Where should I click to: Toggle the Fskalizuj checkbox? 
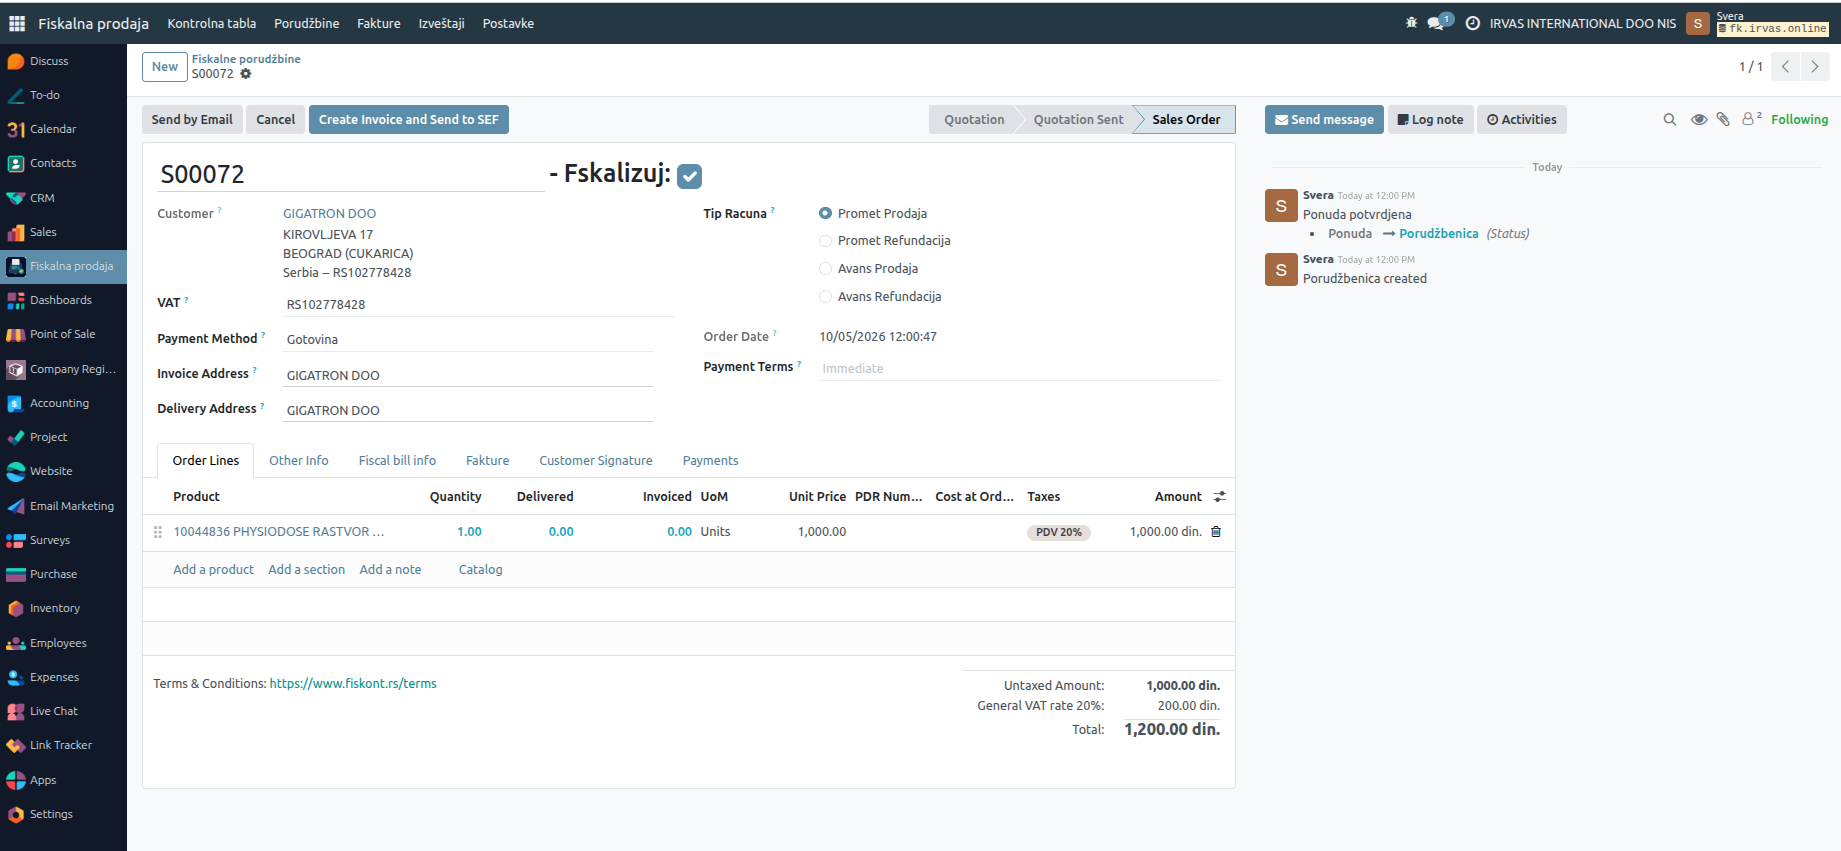(x=689, y=176)
